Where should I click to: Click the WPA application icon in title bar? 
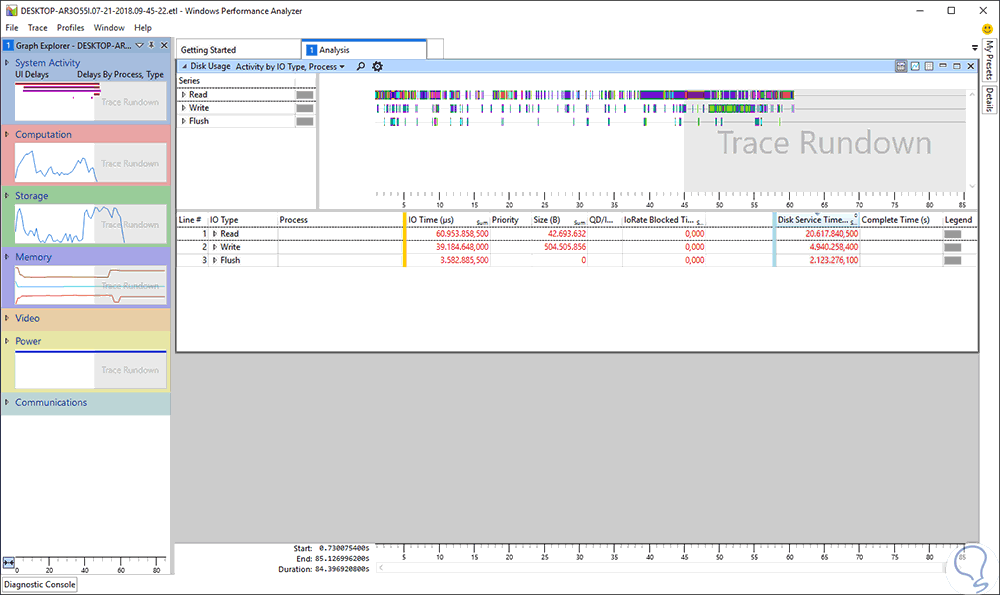click(11, 11)
